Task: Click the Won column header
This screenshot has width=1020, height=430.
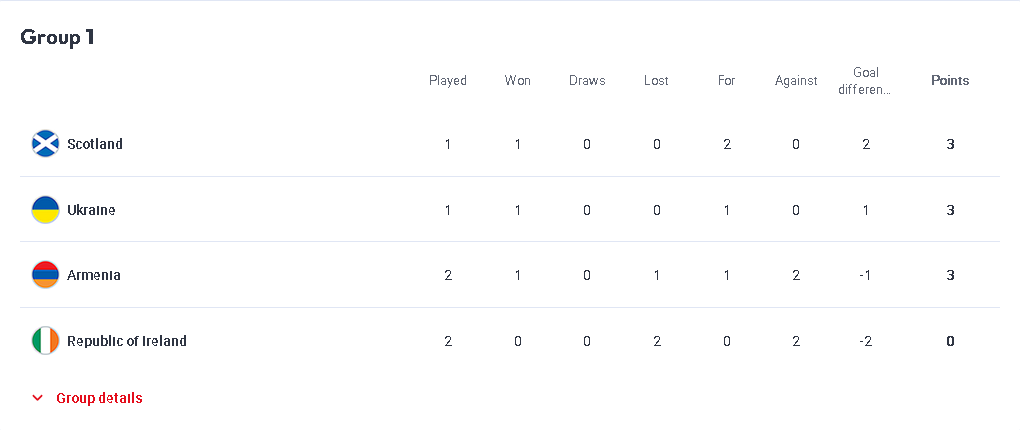Action: coord(518,81)
